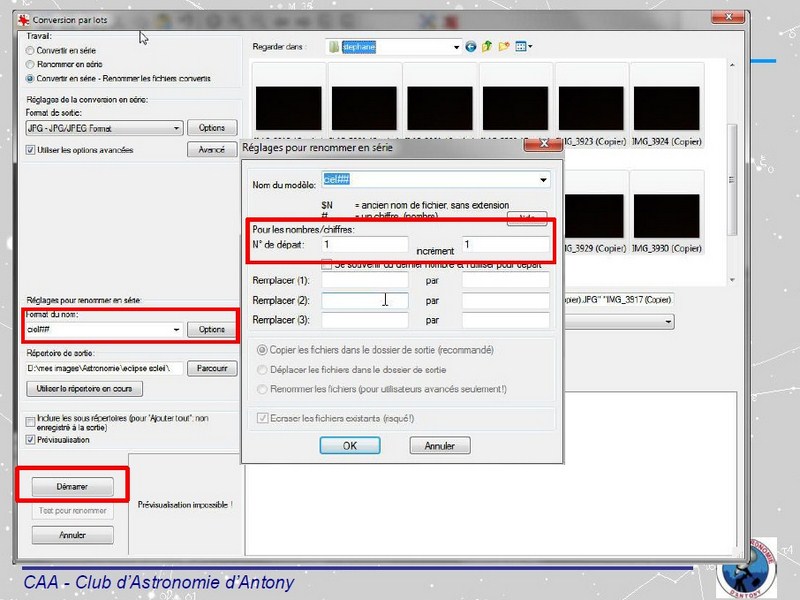The height and width of the screenshot is (600, 800).
Task: Expand the 'Format du nom' dropdown
Action: 176,329
